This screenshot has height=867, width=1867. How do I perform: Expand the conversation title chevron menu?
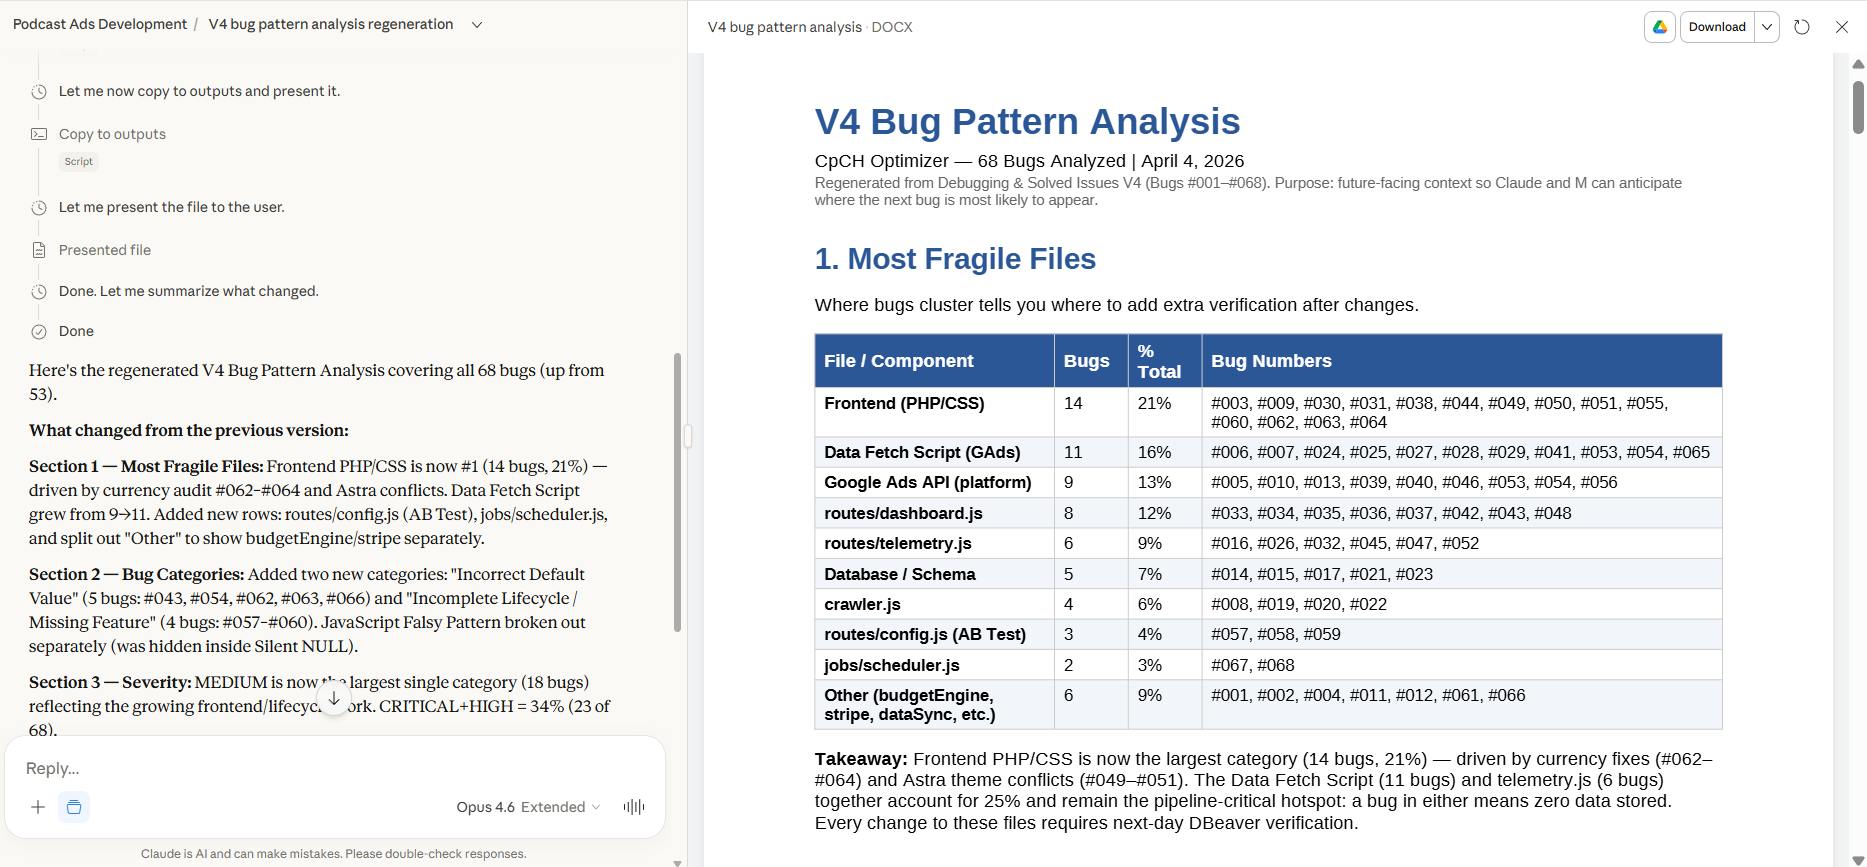pyautogui.click(x=477, y=25)
